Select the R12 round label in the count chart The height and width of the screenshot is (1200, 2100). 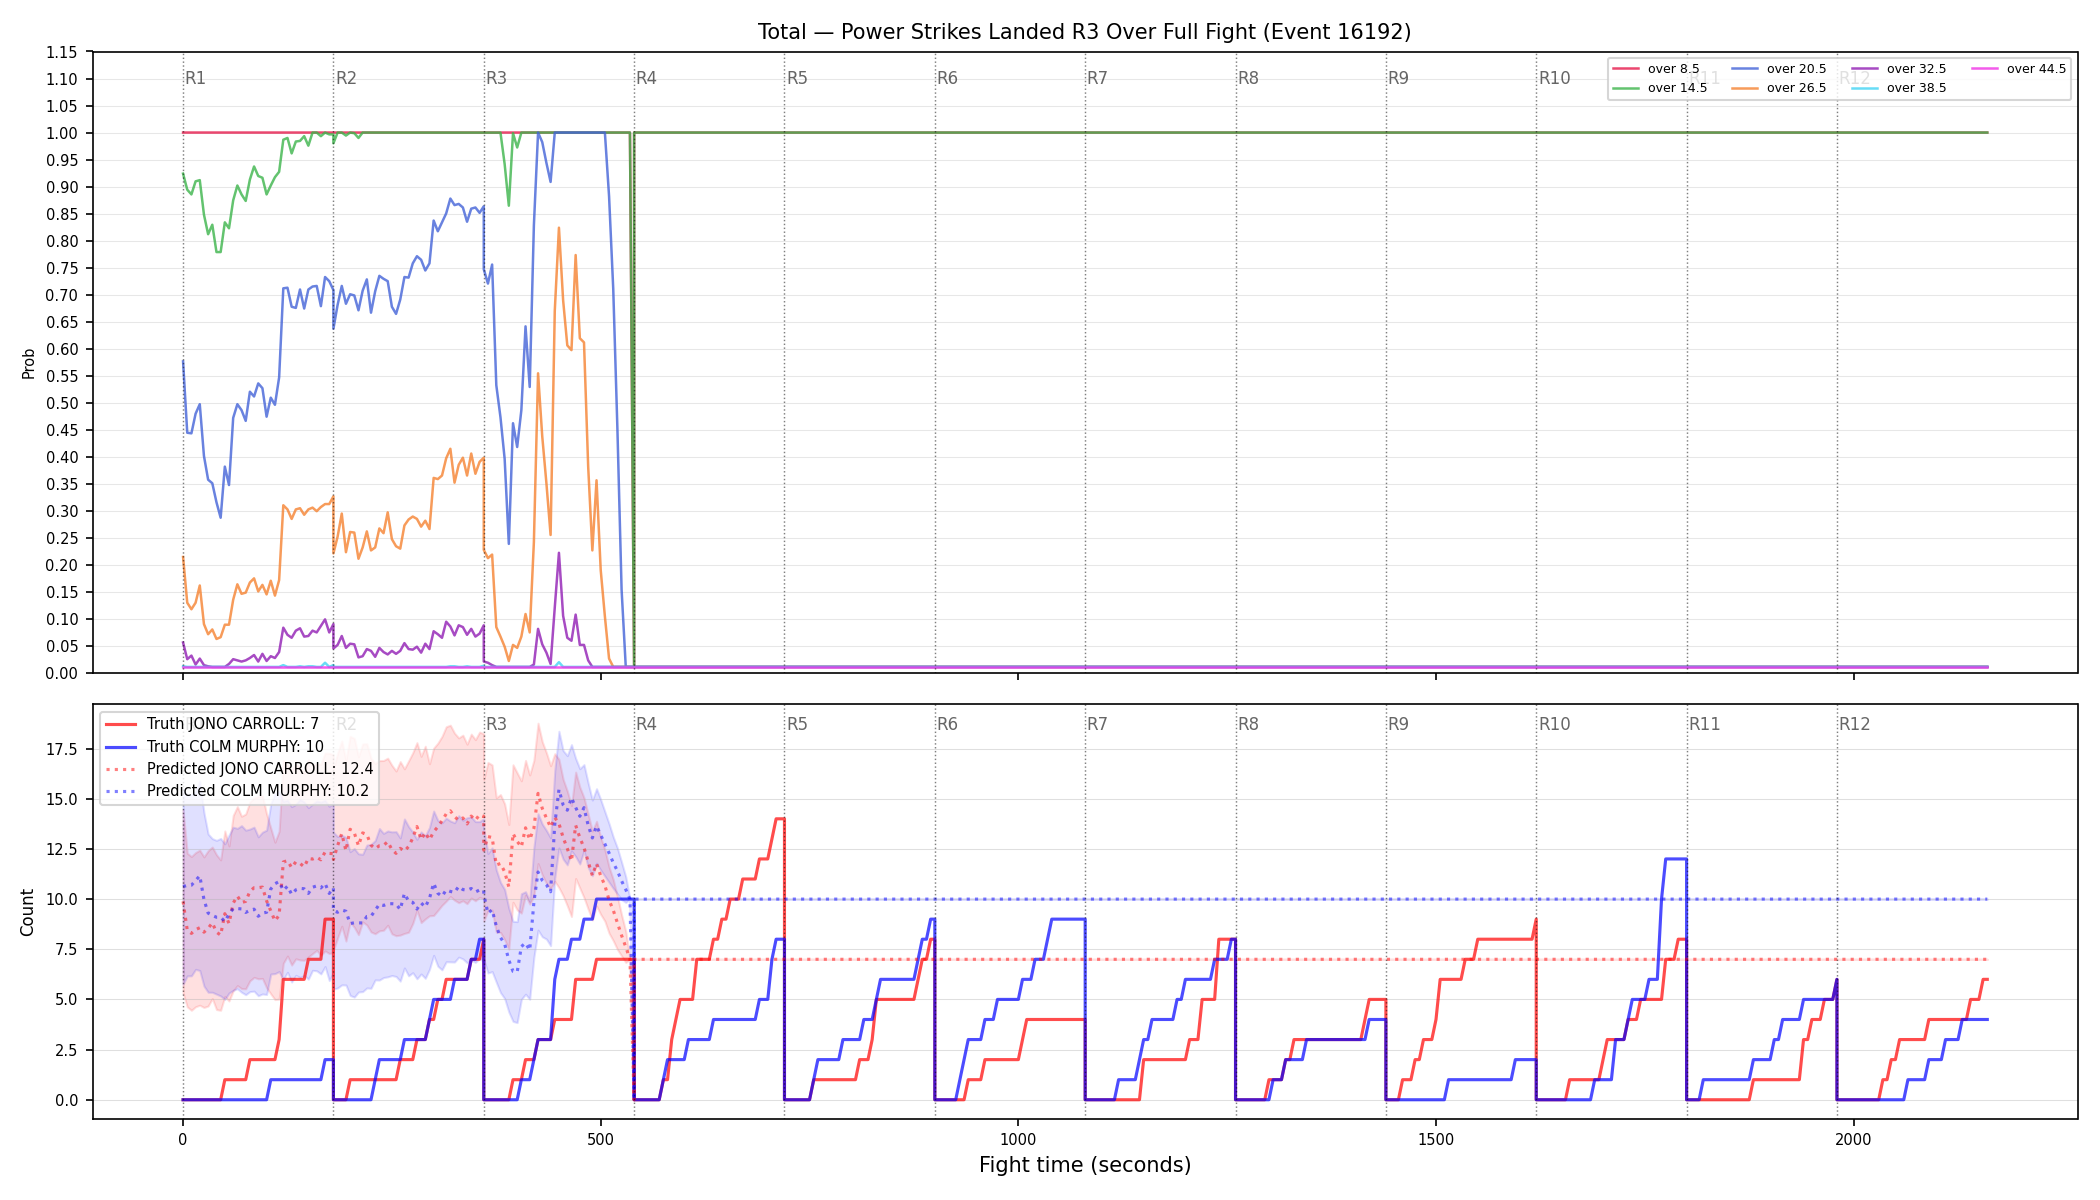(1855, 724)
